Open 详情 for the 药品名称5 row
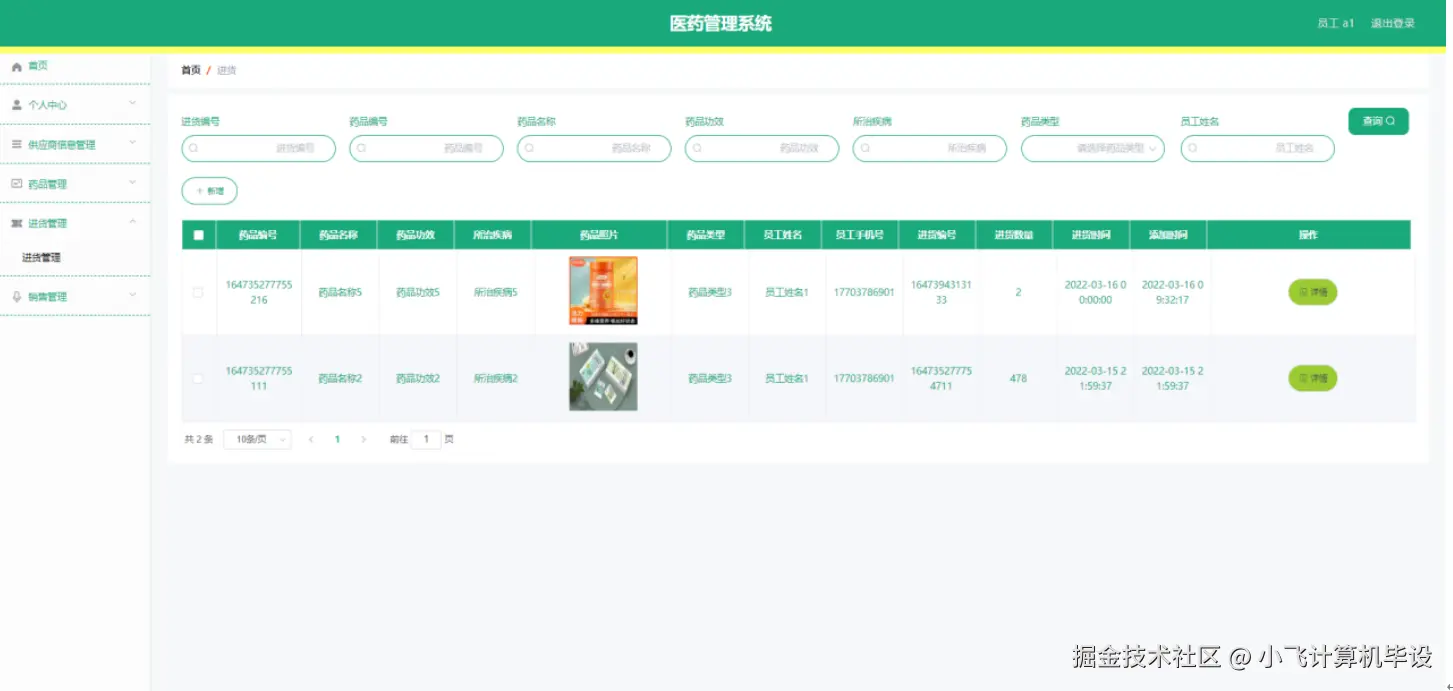The width and height of the screenshot is (1453, 691). tap(1312, 292)
